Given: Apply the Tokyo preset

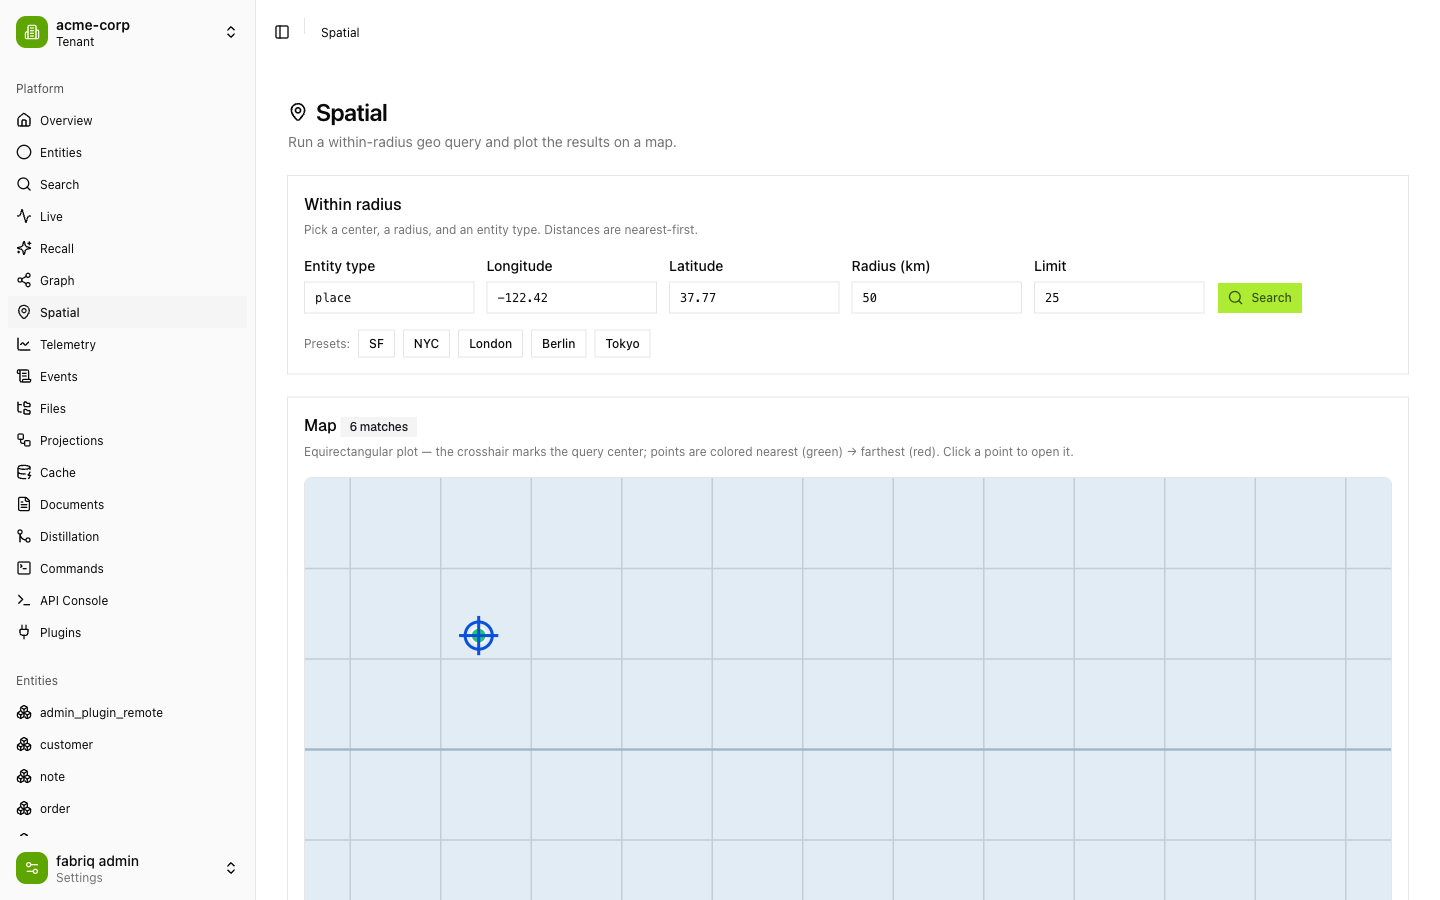Looking at the screenshot, I should [x=622, y=343].
